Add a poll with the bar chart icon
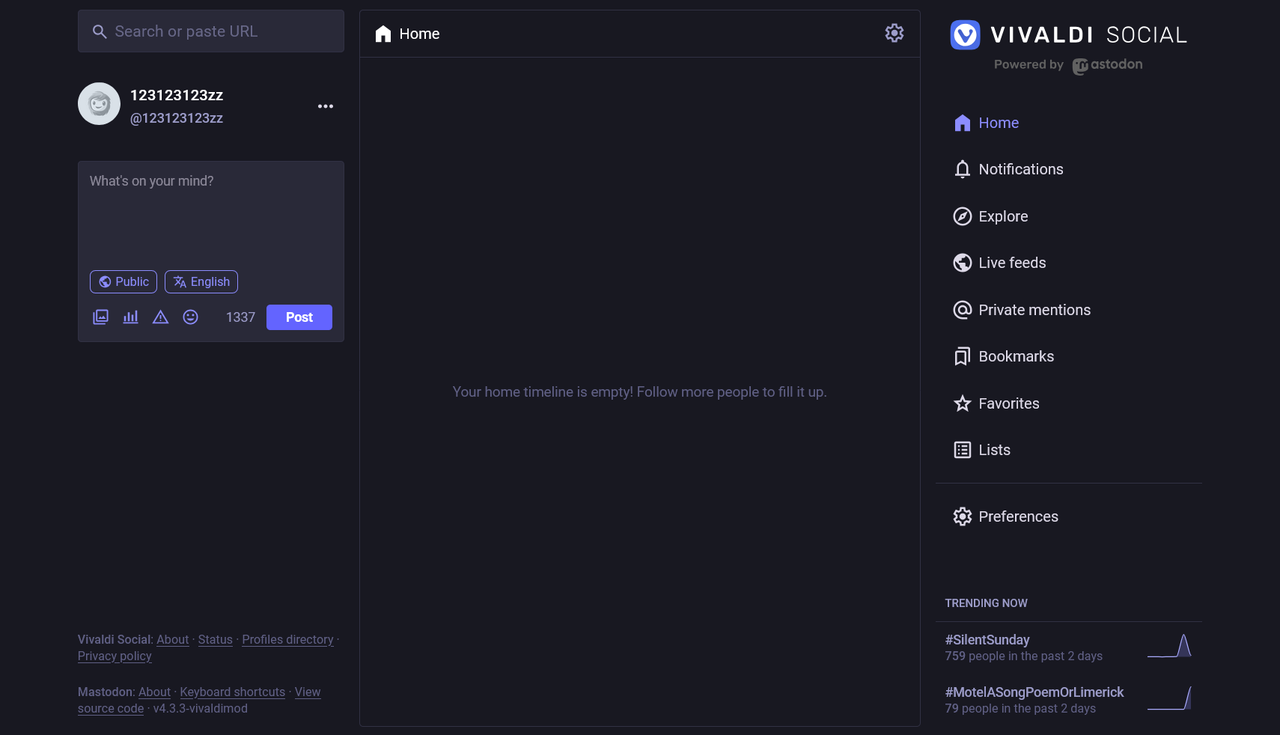Viewport: 1280px width, 735px height. click(130, 317)
